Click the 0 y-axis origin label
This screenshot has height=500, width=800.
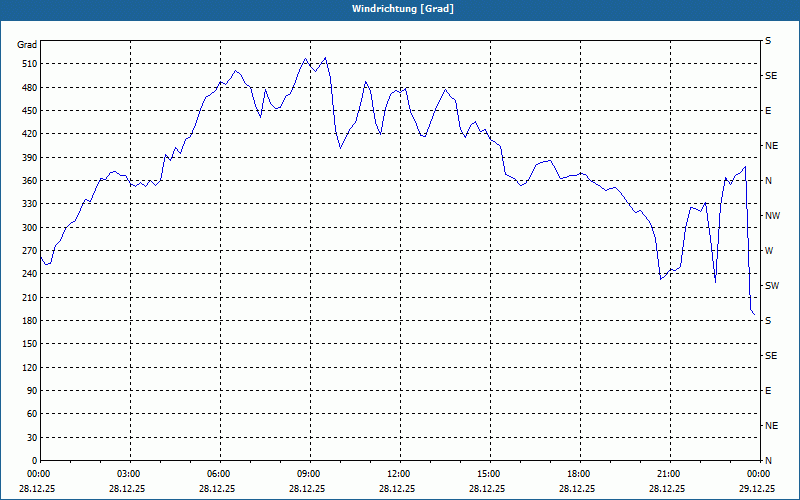[x=34, y=461]
